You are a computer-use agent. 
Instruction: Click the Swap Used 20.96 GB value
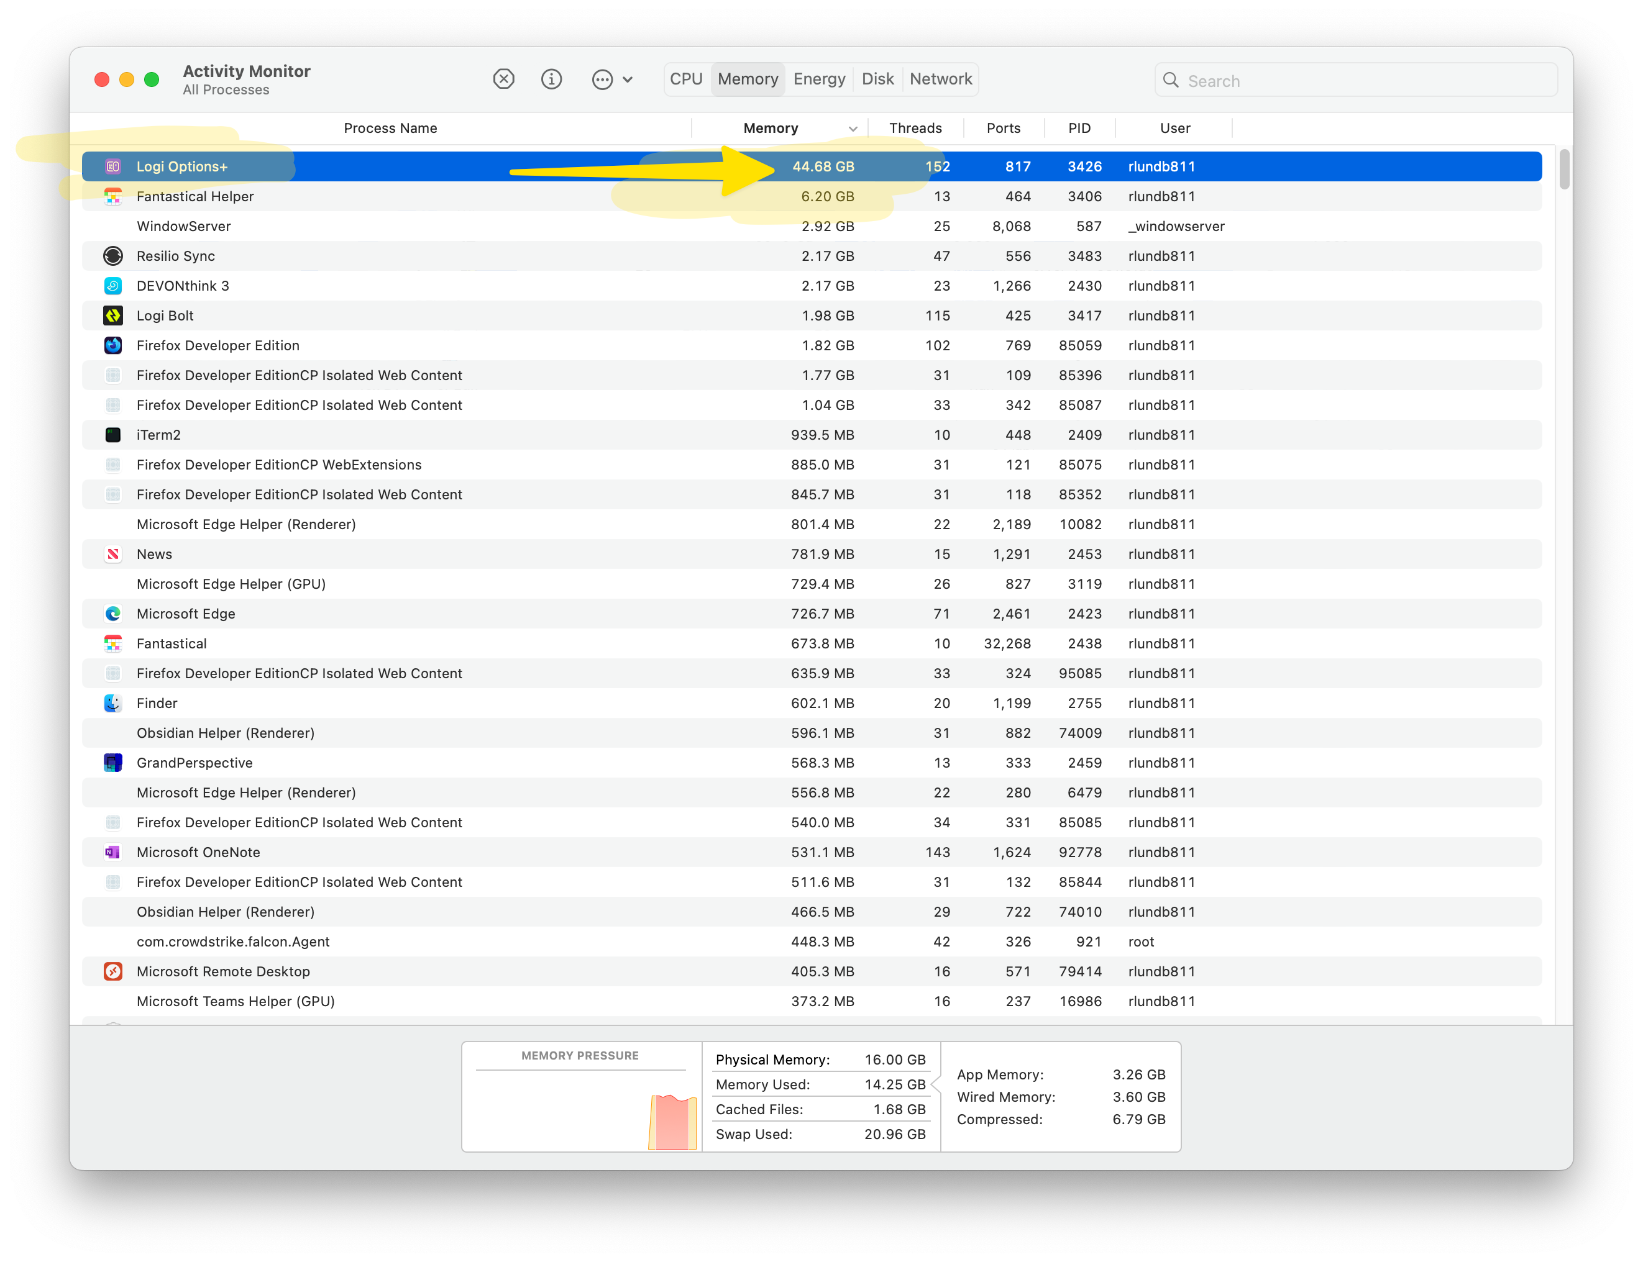[x=895, y=1135]
